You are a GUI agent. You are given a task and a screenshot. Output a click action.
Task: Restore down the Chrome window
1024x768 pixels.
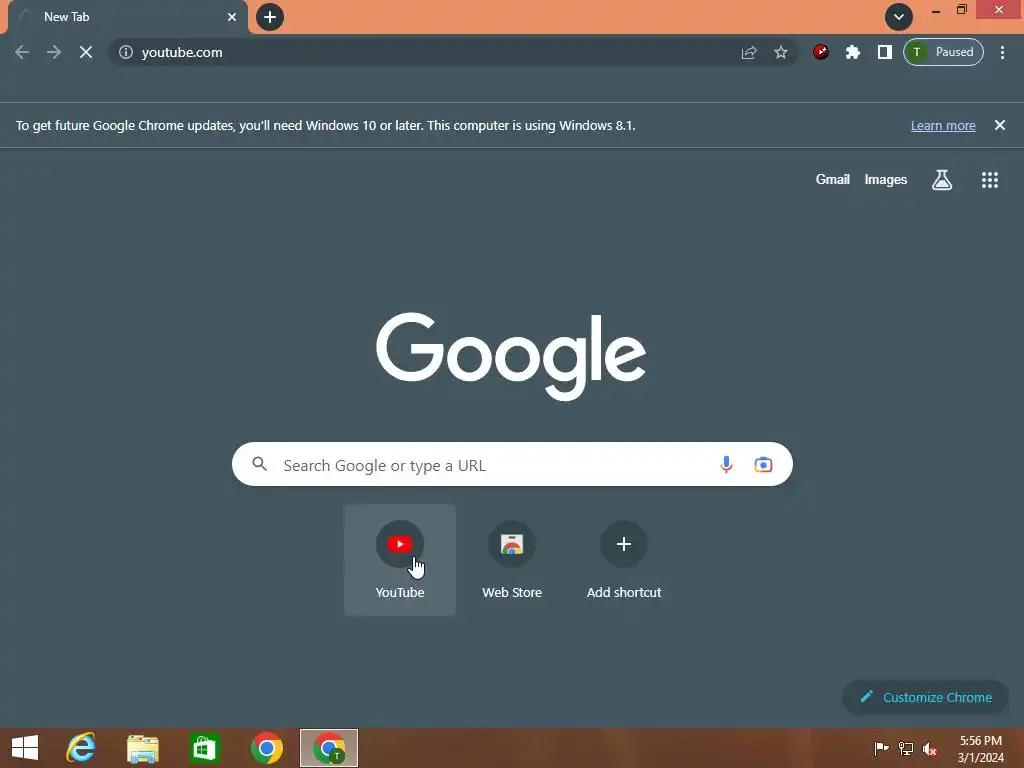pyautogui.click(x=961, y=10)
